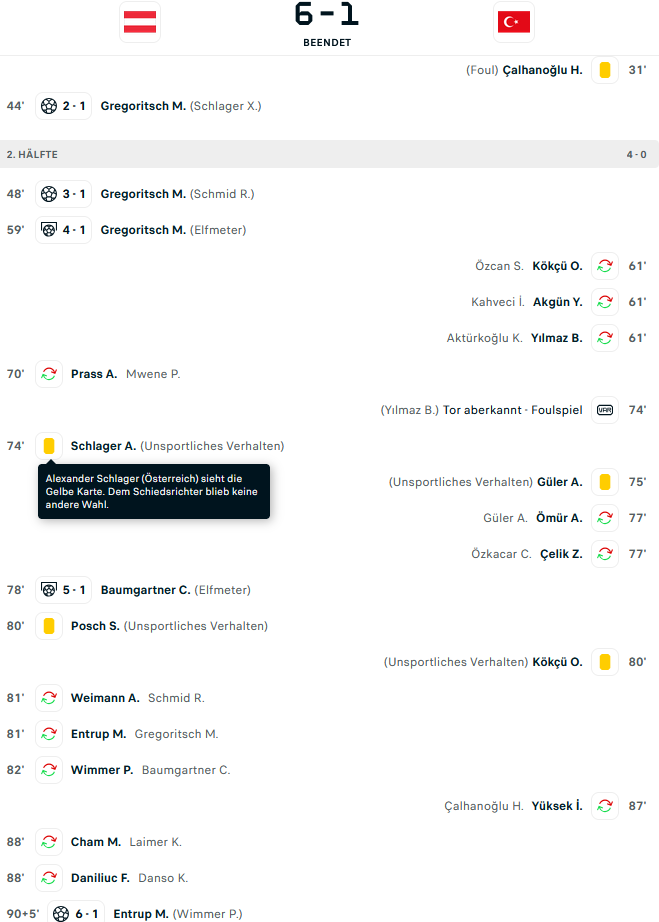
Task: Click Schlager A. yellow card icon
Action: (x=49, y=446)
